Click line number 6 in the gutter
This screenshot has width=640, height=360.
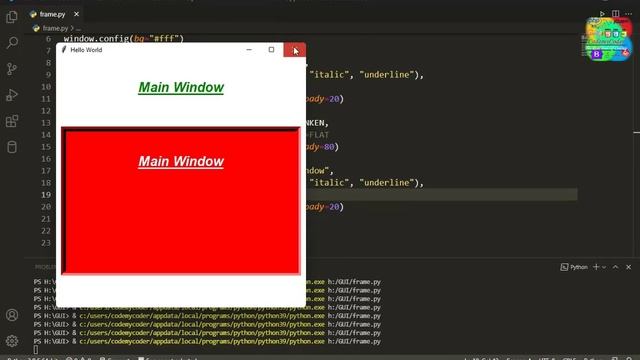(49, 39)
